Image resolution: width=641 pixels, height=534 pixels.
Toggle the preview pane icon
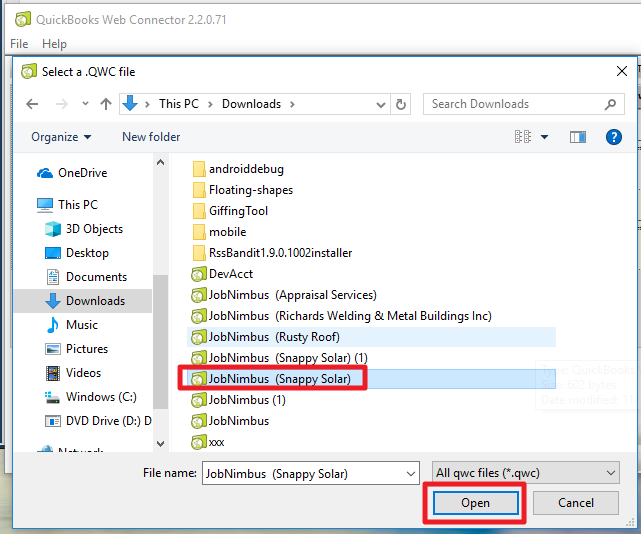coord(578,137)
